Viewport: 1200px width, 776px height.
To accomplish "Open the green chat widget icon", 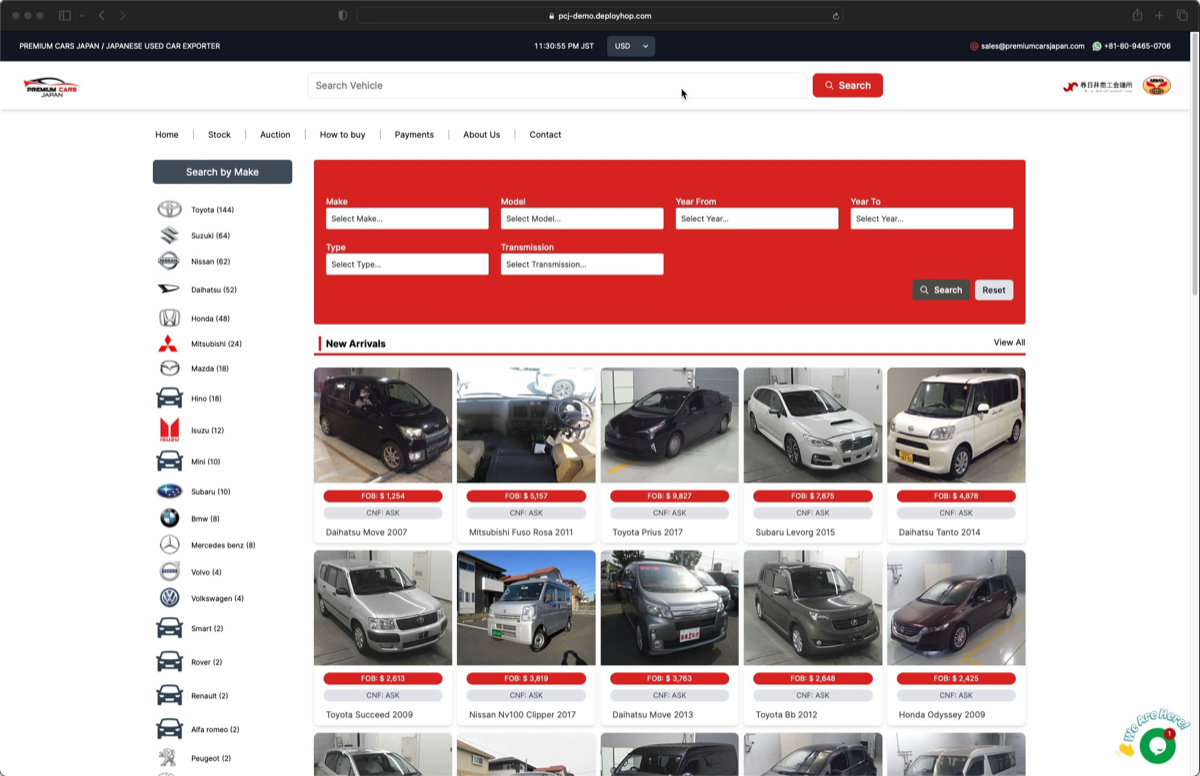I will (1157, 745).
